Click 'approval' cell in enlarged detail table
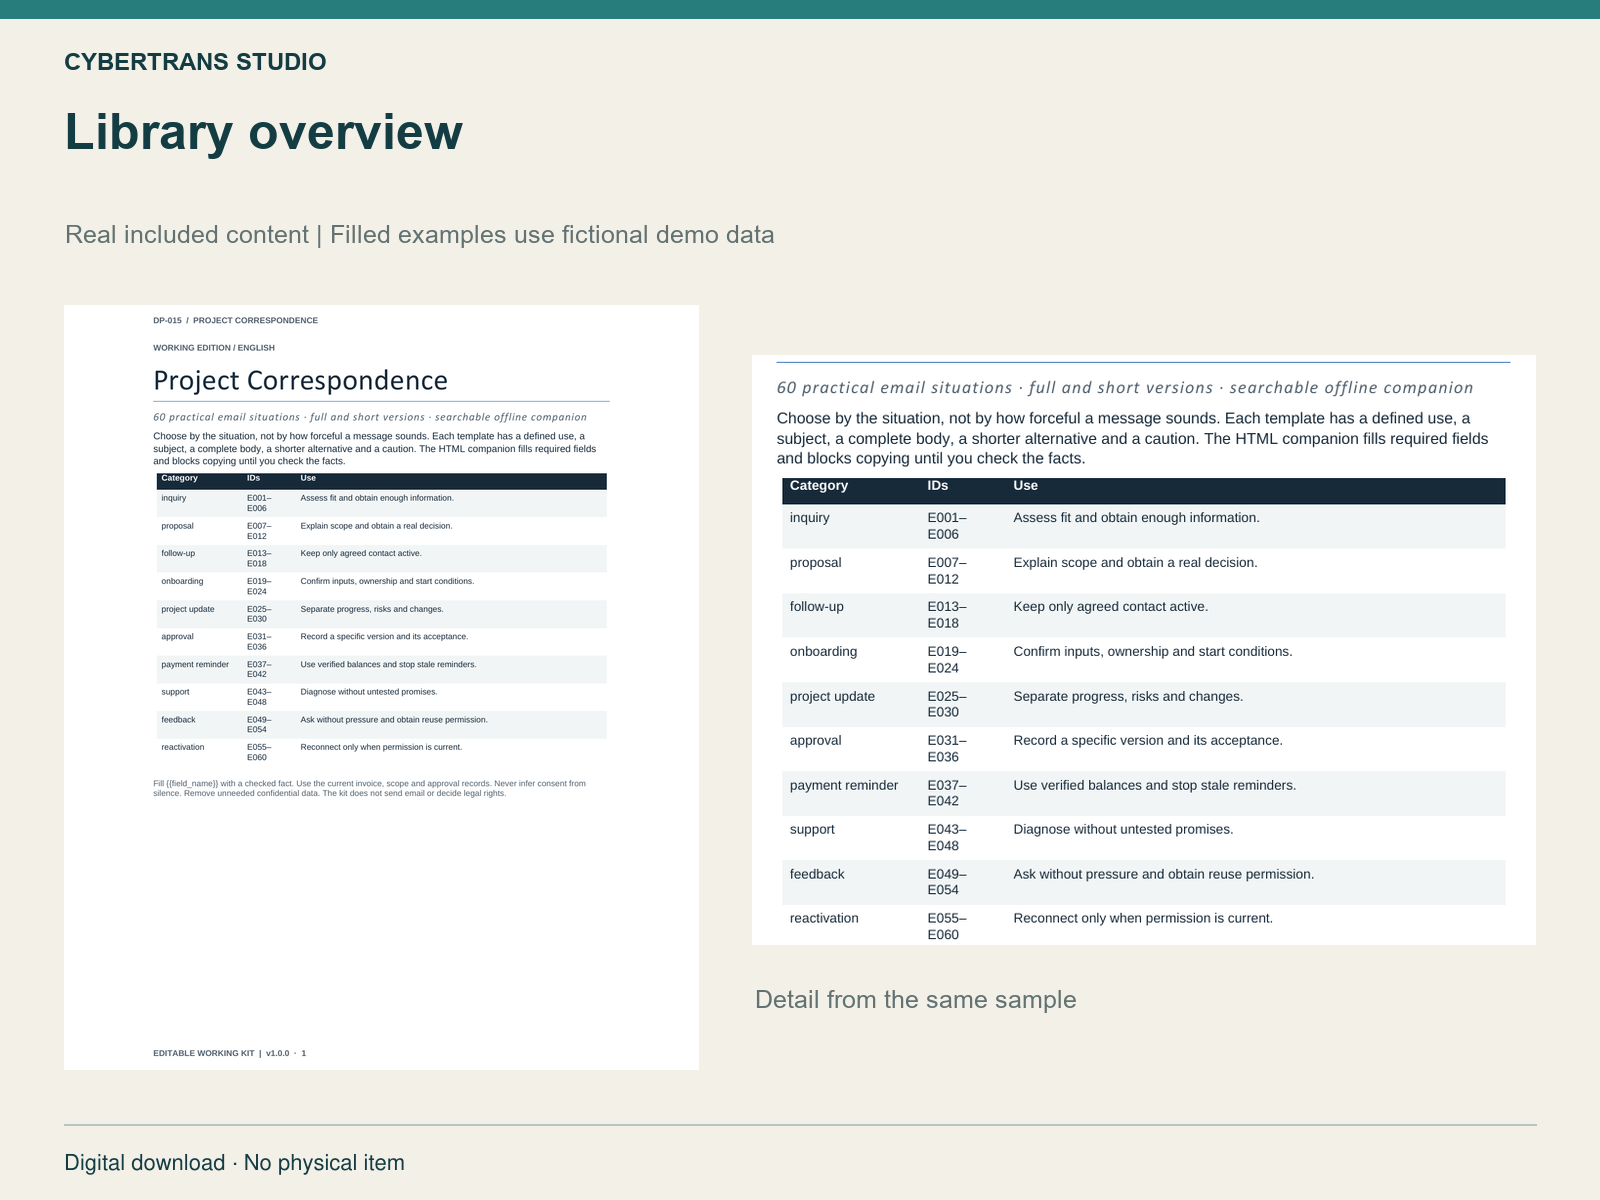 tap(816, 741)
